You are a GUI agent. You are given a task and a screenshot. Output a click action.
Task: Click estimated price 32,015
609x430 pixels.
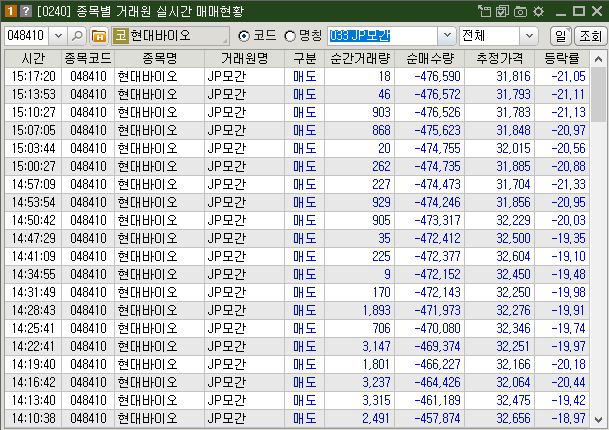pyautogui.click(x=513, y=148)
